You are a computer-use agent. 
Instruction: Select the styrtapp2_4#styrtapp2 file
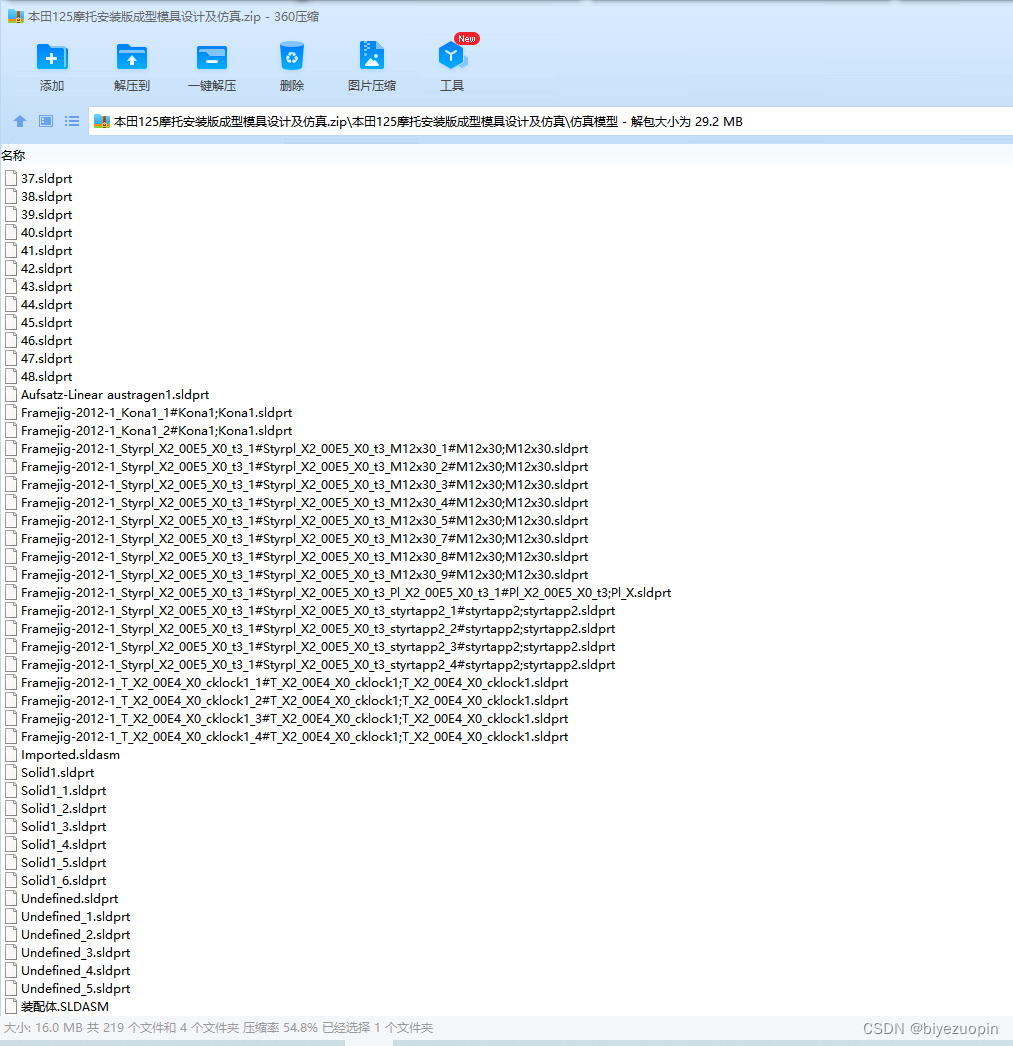[317, 665]
